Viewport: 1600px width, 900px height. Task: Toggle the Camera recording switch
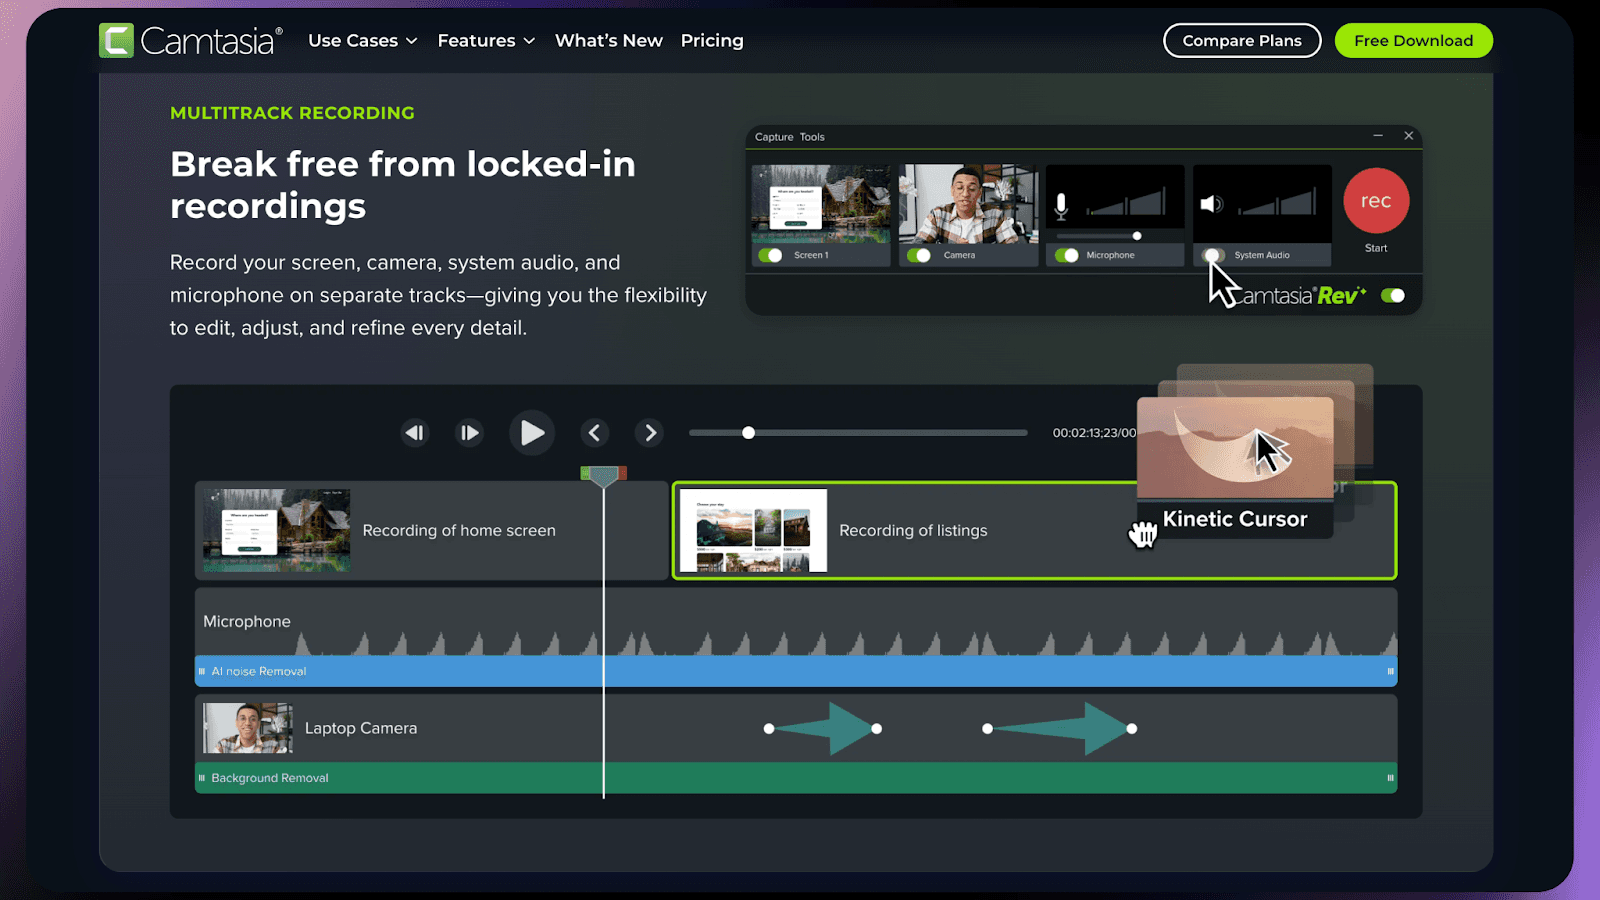918,255
